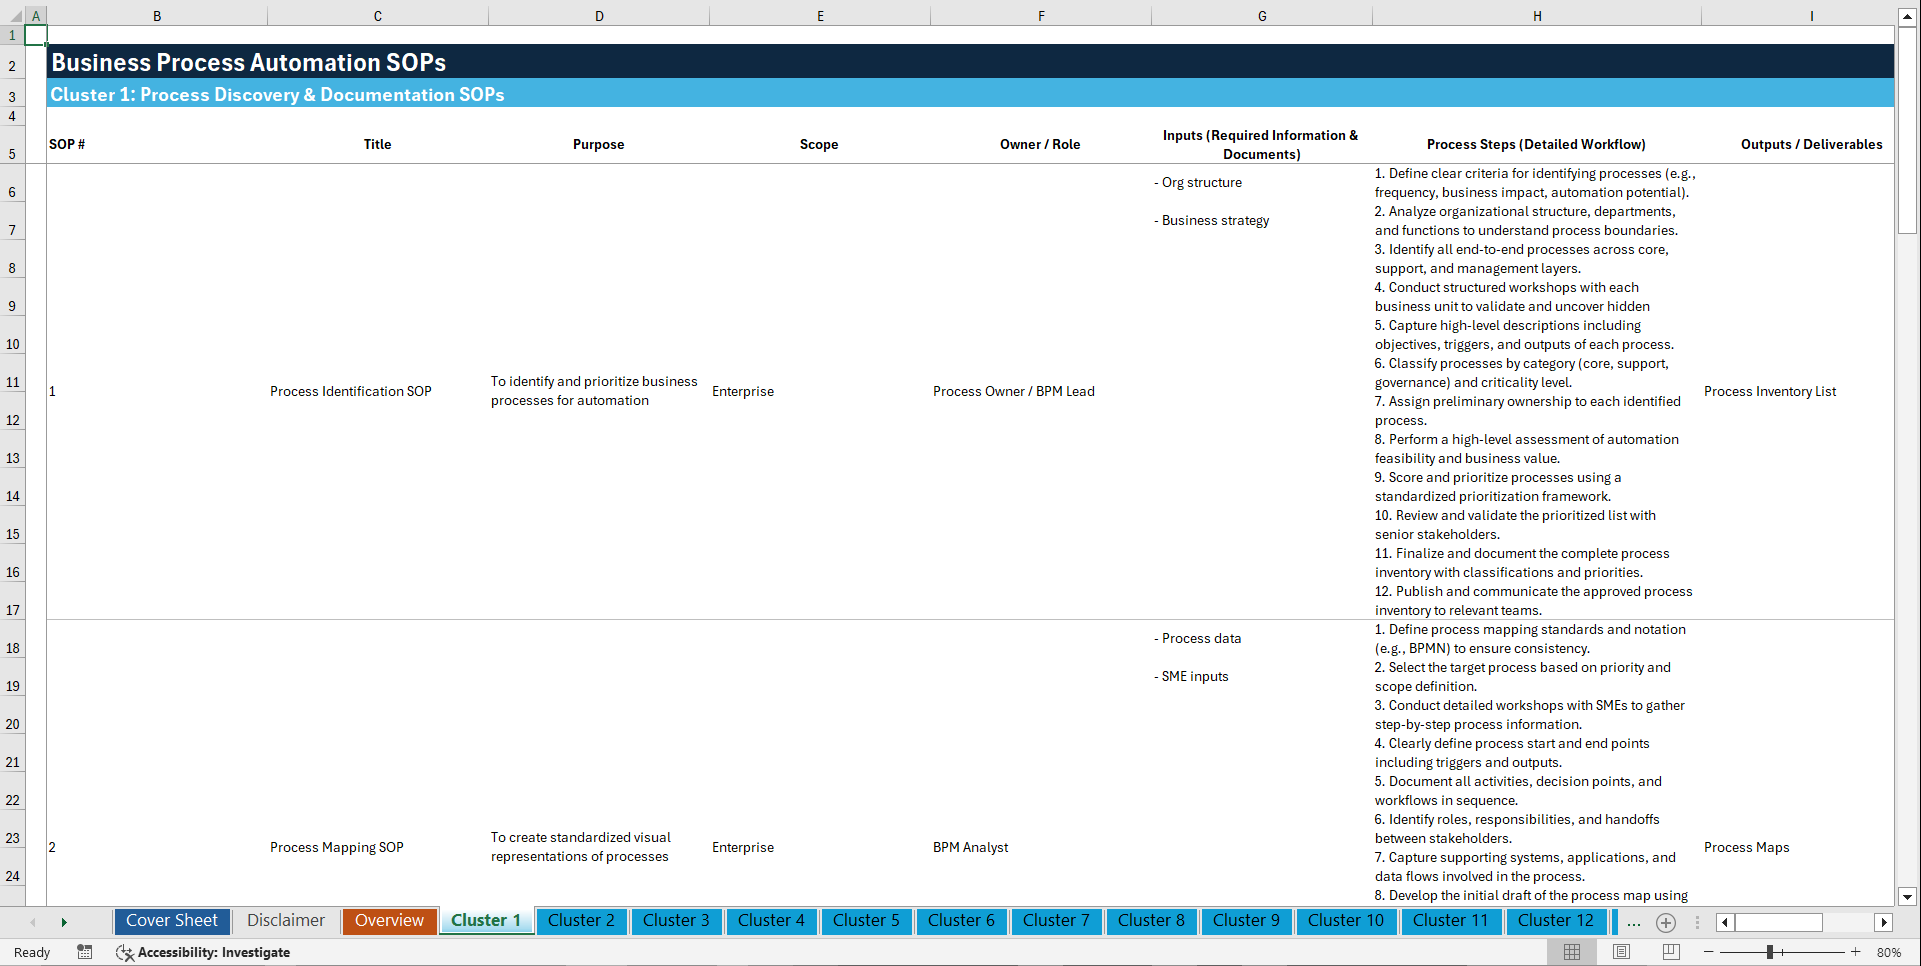Click the zoom out minus button
Viewport: 1921px width, 966px height.
(x=1708, y=952)
